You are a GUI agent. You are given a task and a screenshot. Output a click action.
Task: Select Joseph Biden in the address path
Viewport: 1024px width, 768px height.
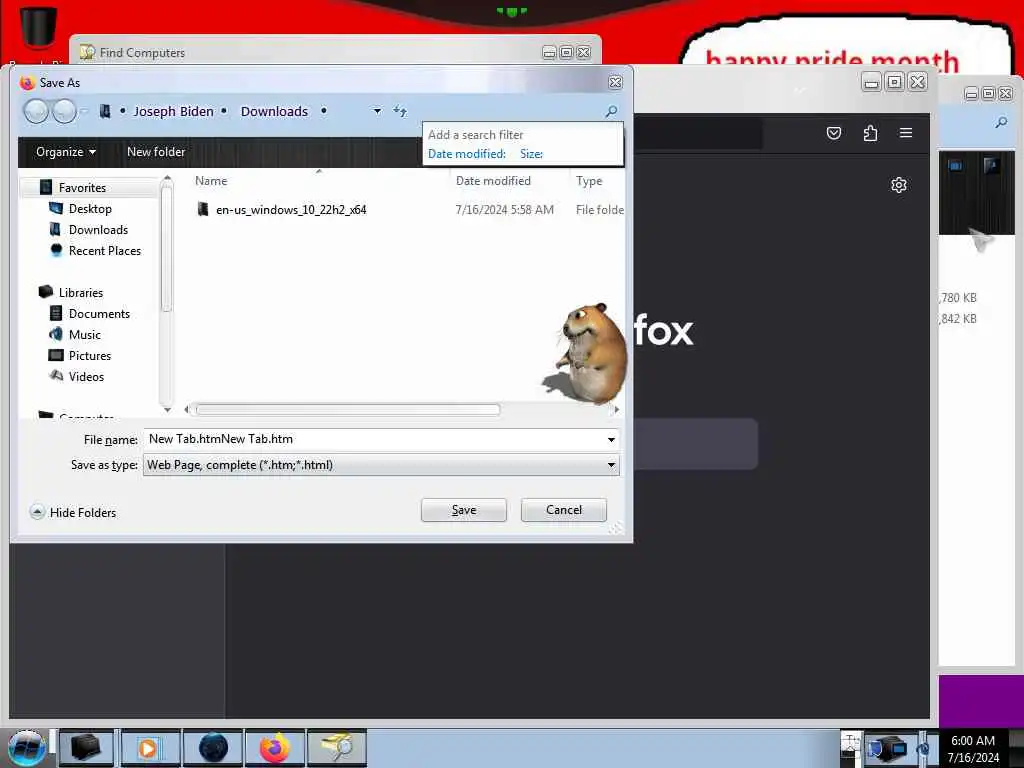pyautogui.click(x=174, y=112)
